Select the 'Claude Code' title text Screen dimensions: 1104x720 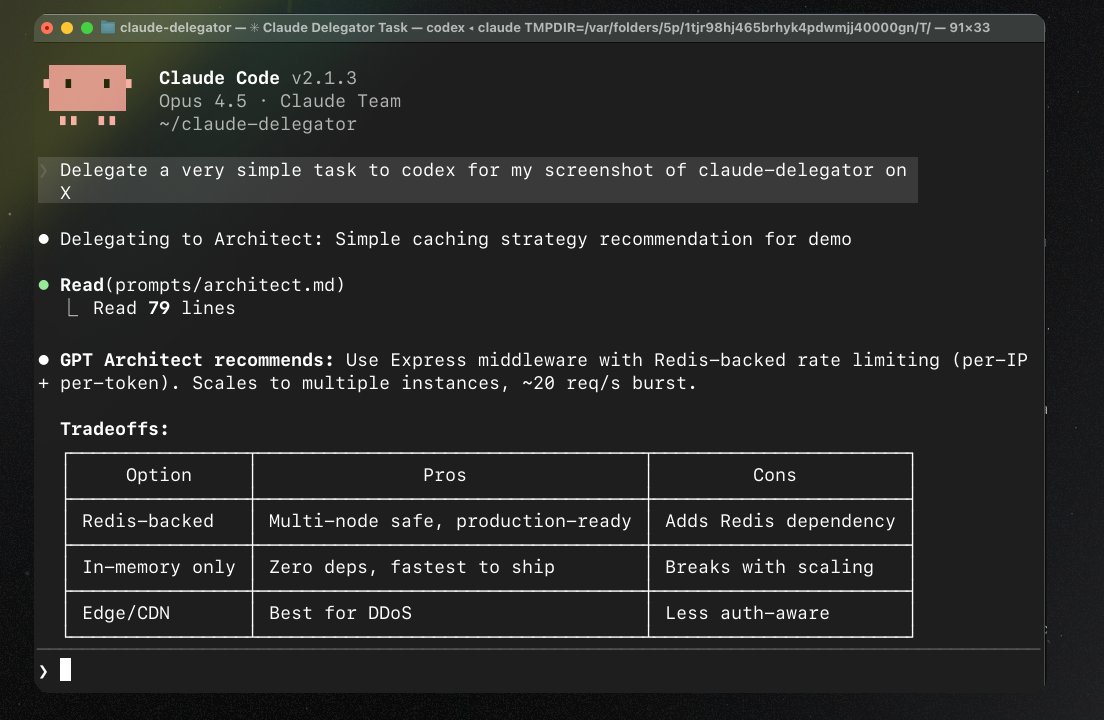click(x=219, y=77)
